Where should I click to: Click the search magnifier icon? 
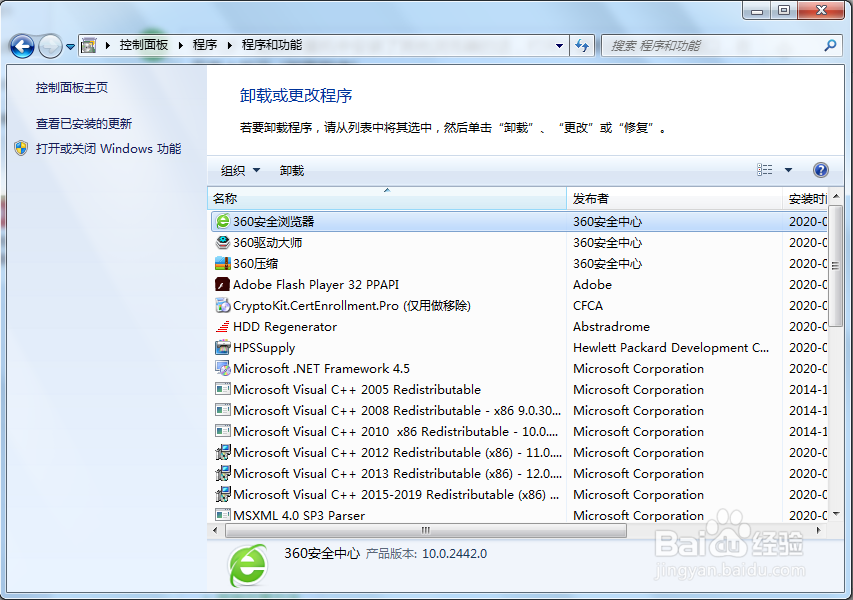(830, 46)
